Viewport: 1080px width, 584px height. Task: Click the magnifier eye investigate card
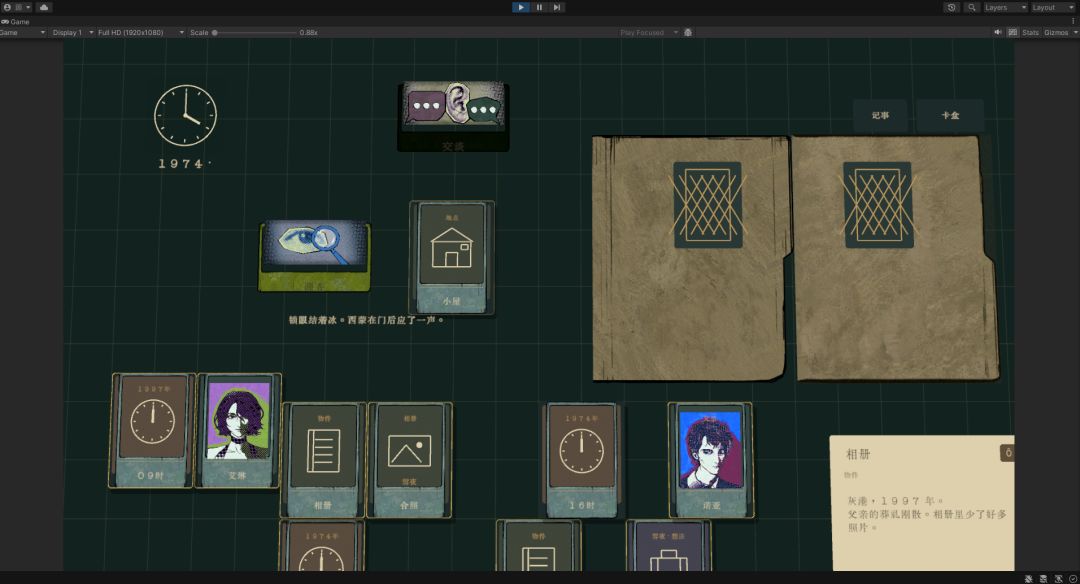[x=315, y=256]
